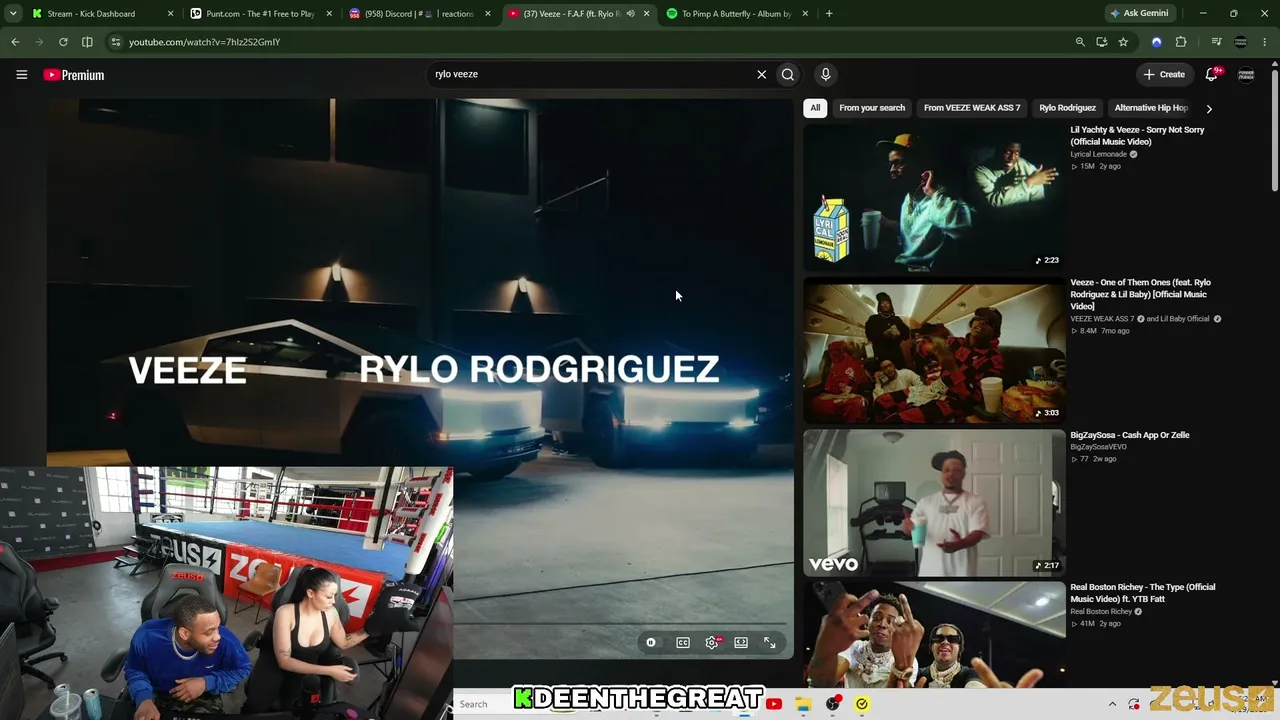
Task: Open the private jet video thumbnail
Action: point(934,350)
